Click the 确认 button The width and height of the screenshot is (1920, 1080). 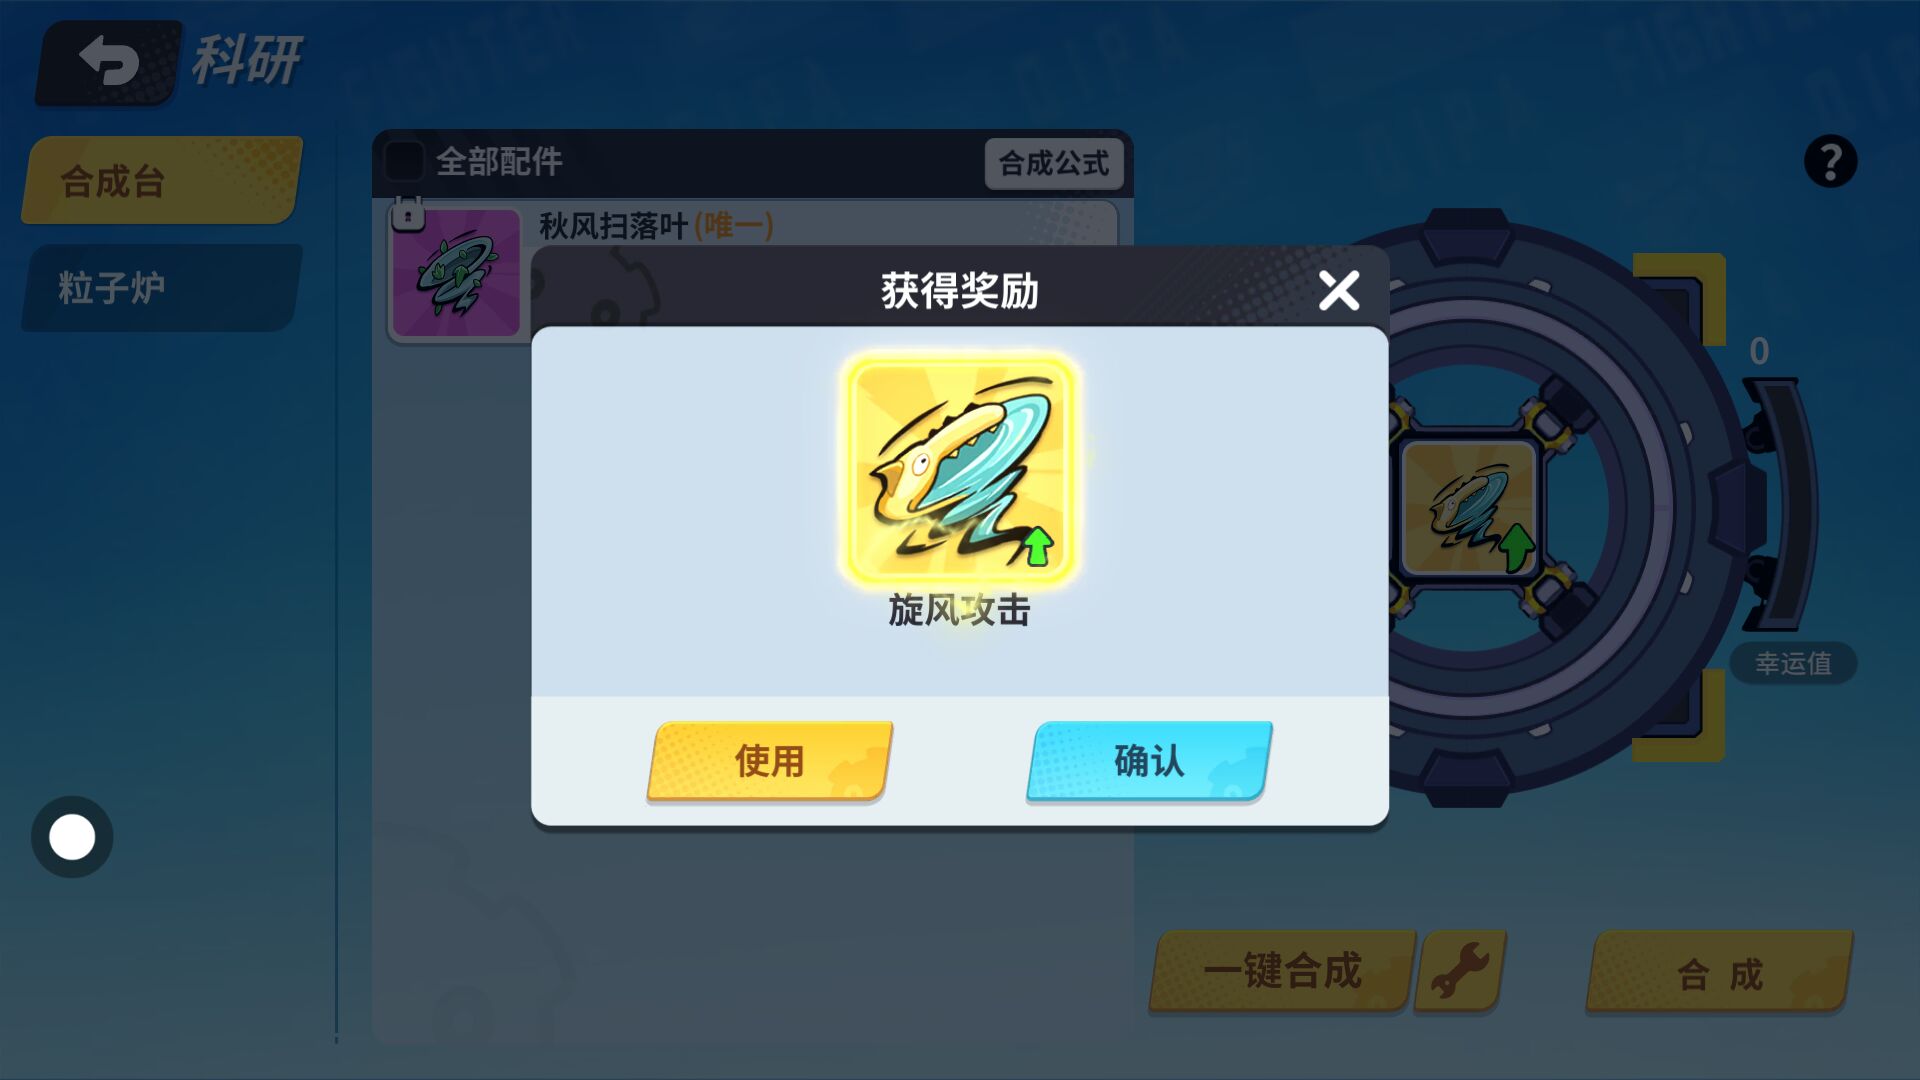[x=1149, y=761]
